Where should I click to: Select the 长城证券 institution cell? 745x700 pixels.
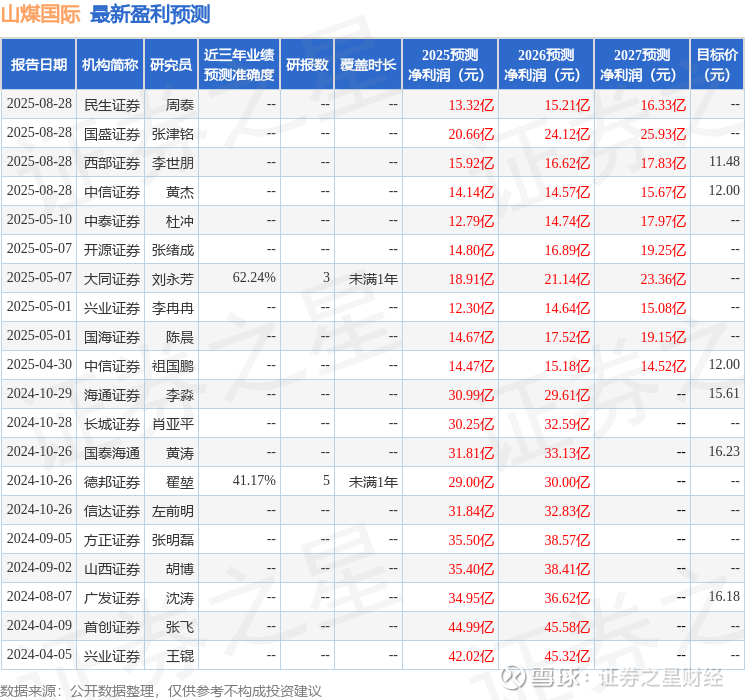[x=112, y=424]
